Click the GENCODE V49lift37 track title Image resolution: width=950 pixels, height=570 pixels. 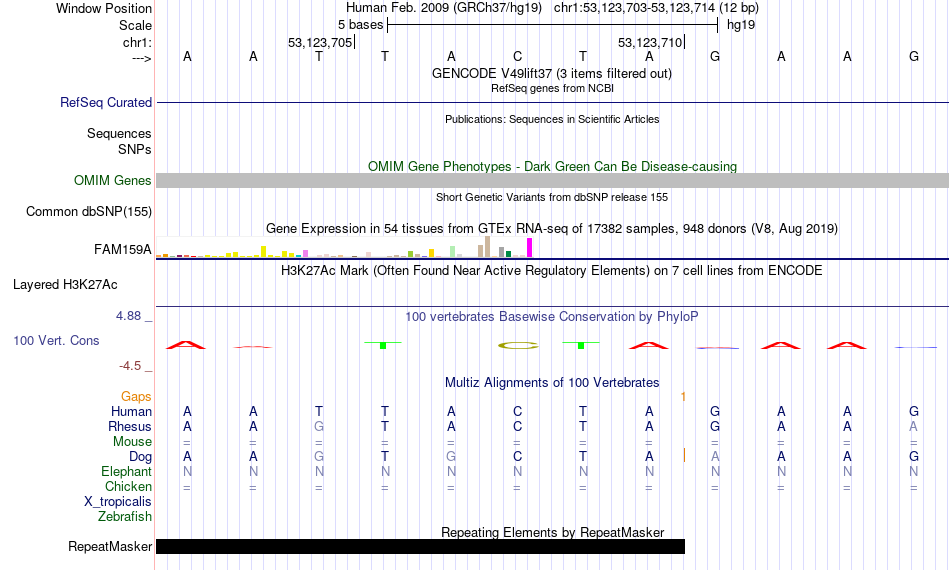point(551,73)
